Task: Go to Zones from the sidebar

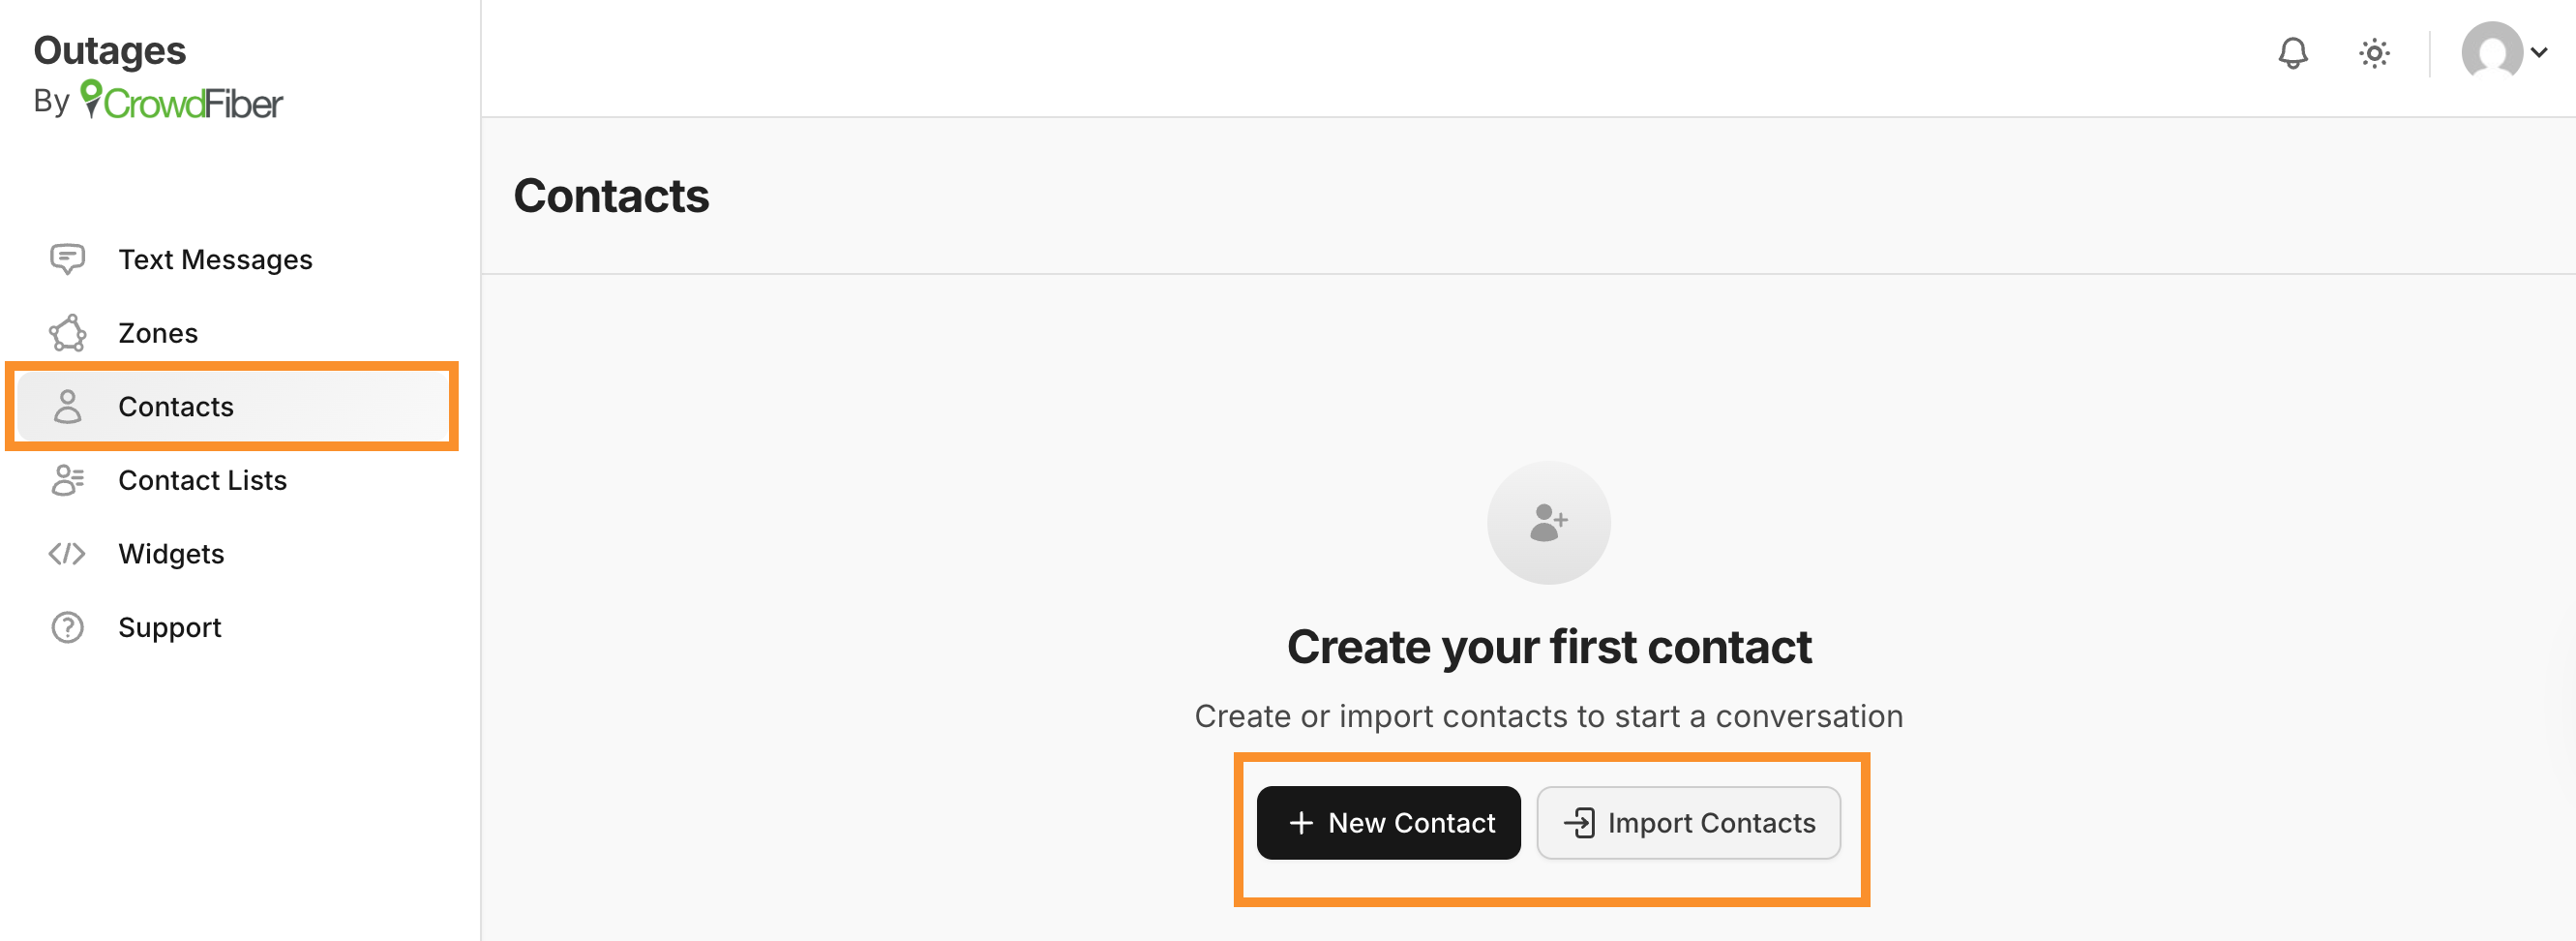Action: coord(157,333)
